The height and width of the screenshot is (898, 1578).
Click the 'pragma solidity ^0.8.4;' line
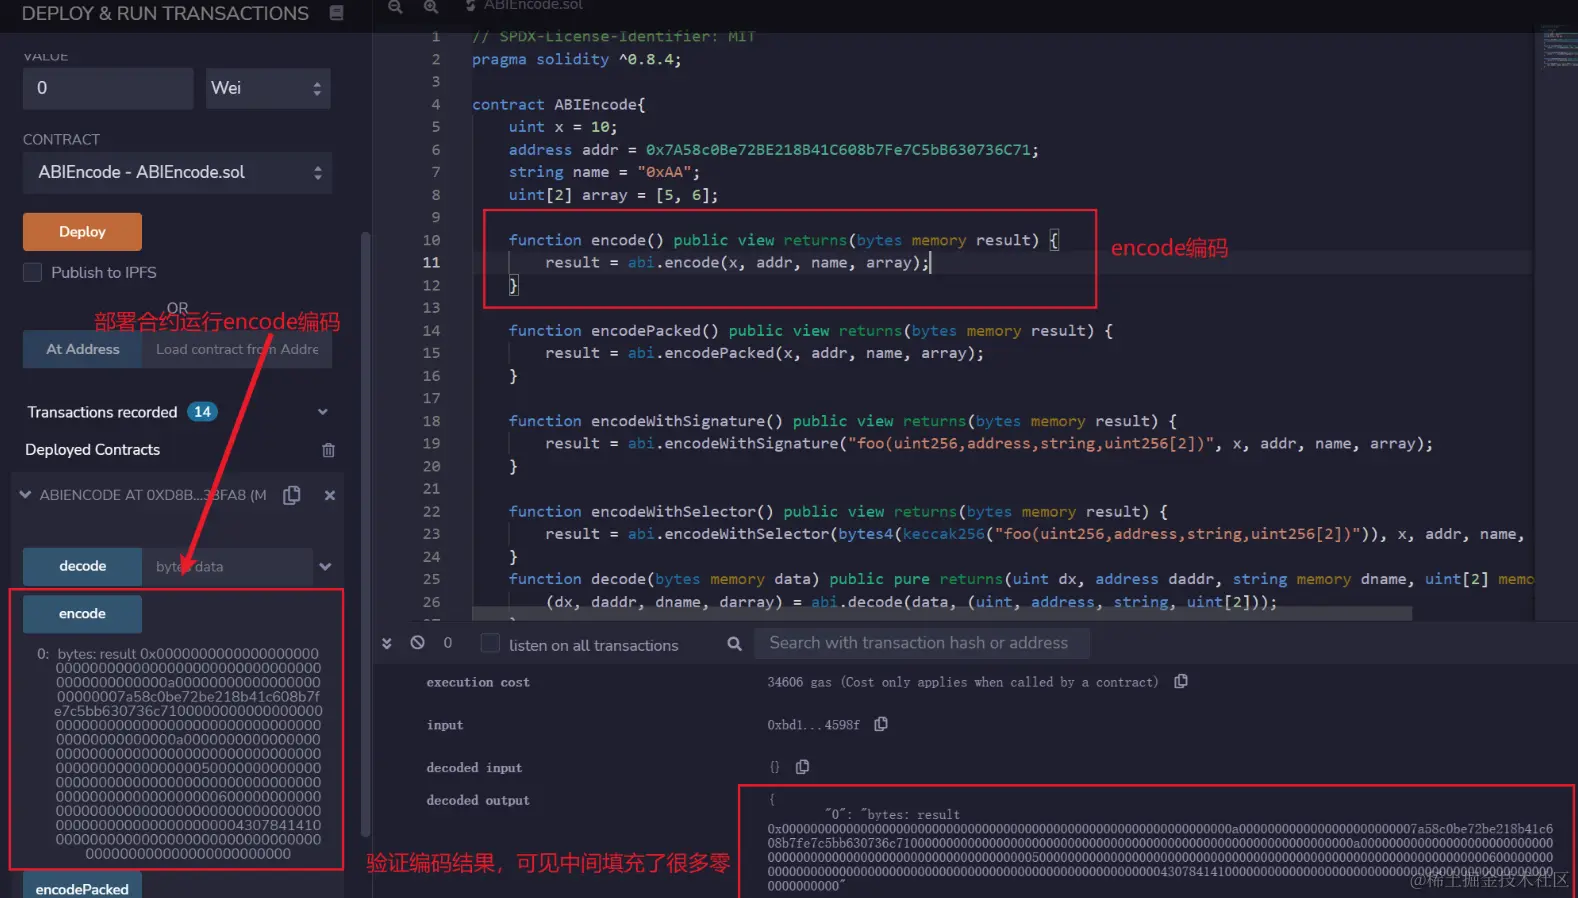577,59
